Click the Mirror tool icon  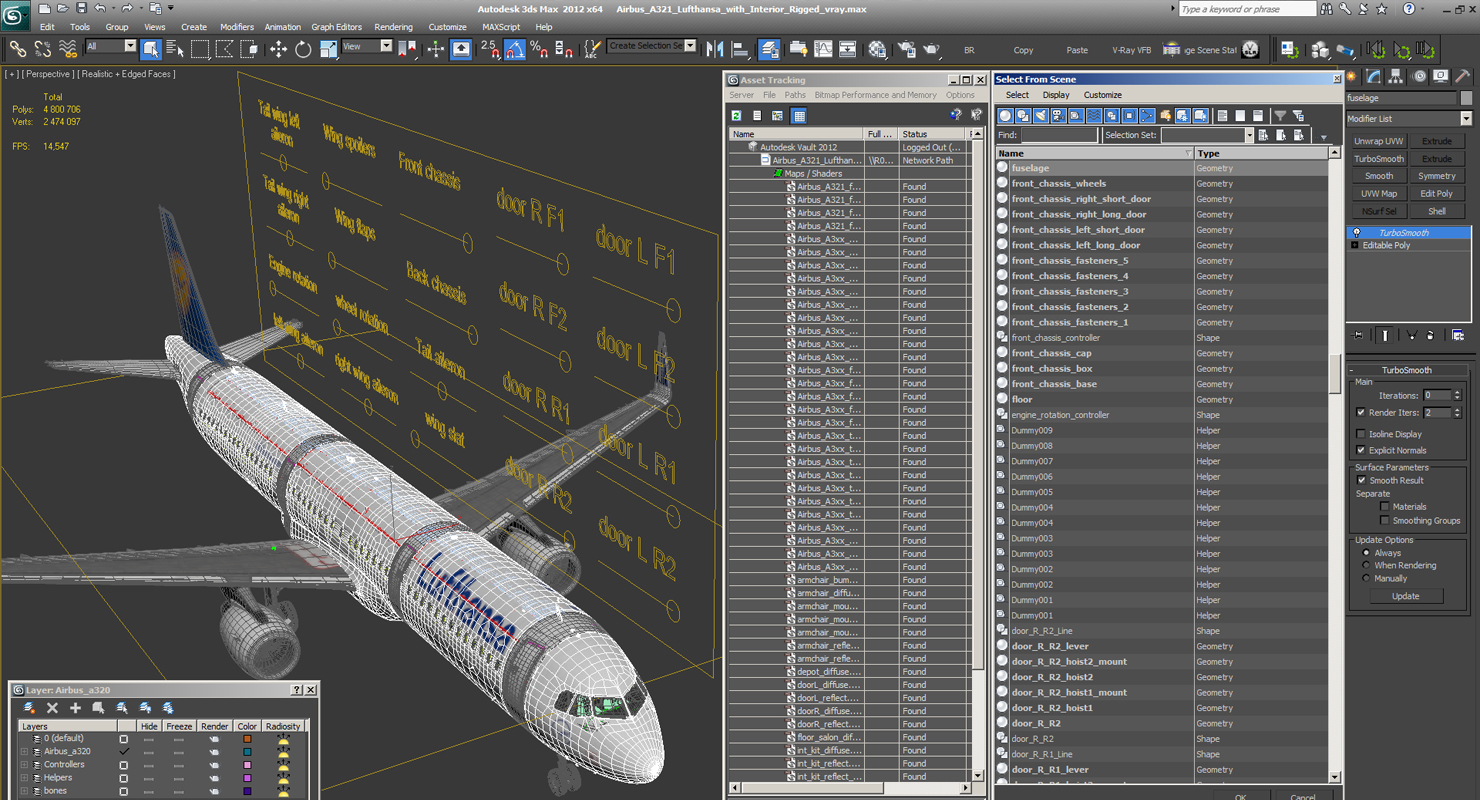tap(715, 48)
